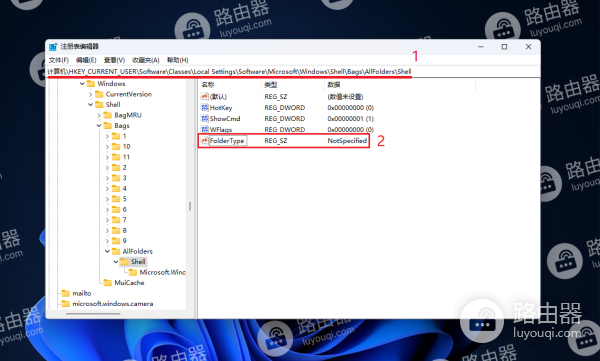600x361 pixels.
Task: Open the 查看(V) menu
Action: pyautogui.click(x=114, y=60)
